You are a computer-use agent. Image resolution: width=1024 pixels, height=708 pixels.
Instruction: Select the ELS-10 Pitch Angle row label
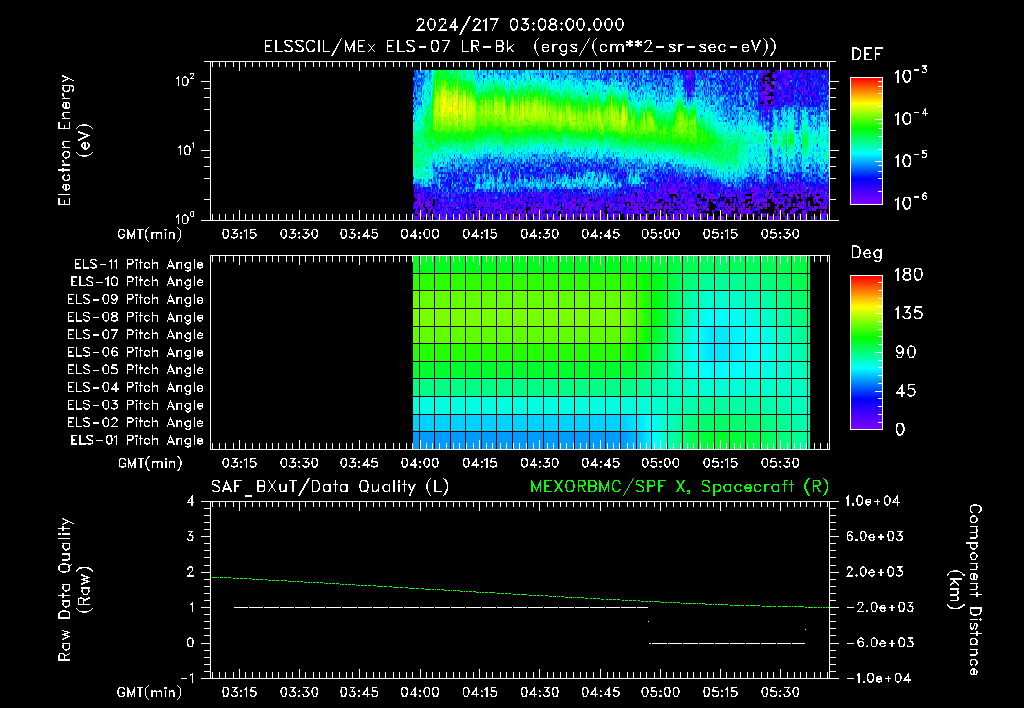pyautogui.click(x=136, y=282)
